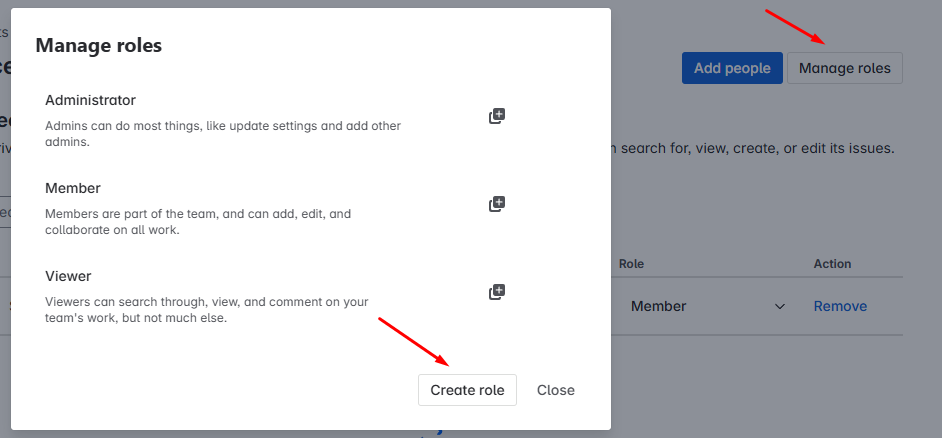
Task: Click the Viewer role description text
Action: (x=207, y=310)
